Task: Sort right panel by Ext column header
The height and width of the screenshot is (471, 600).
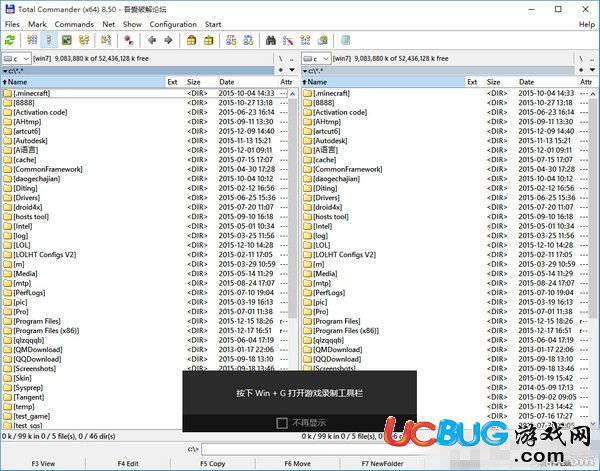Action: [472, 82]
